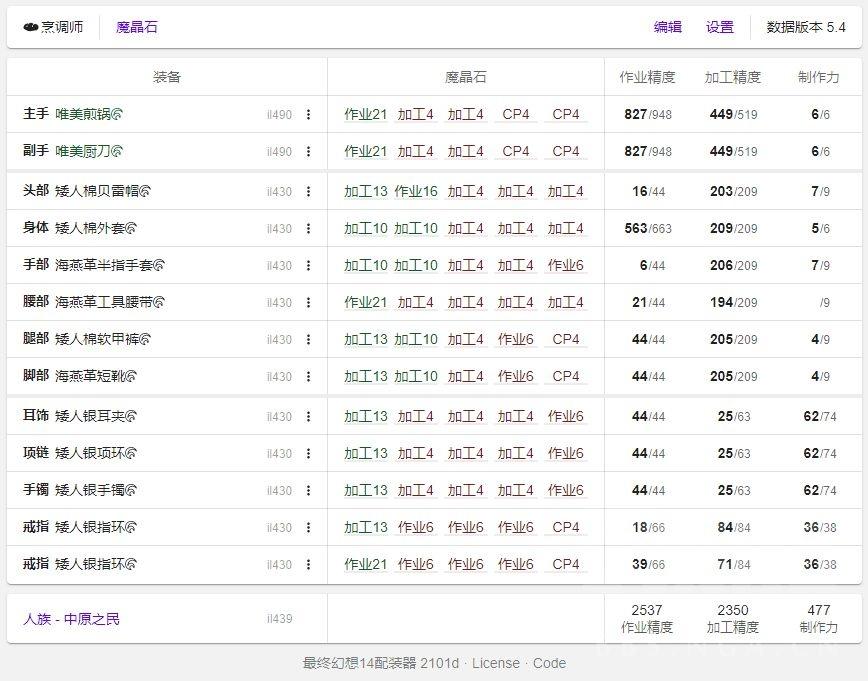Open the 数据版本 5.4 version selector

(x=805, y=28)
